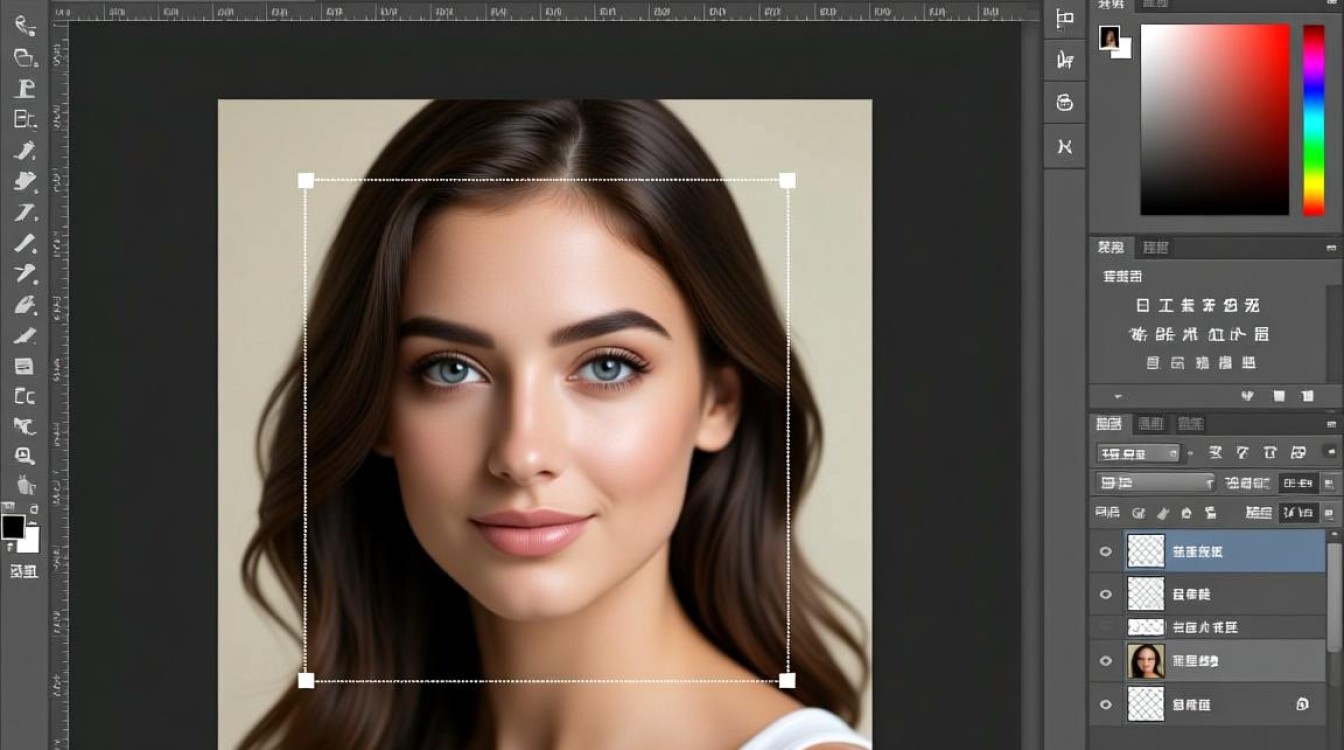The height and width of the screenshot is (750, 1344).
Task: Switch to second tab of the Color panel
Action: (1155, 5)
